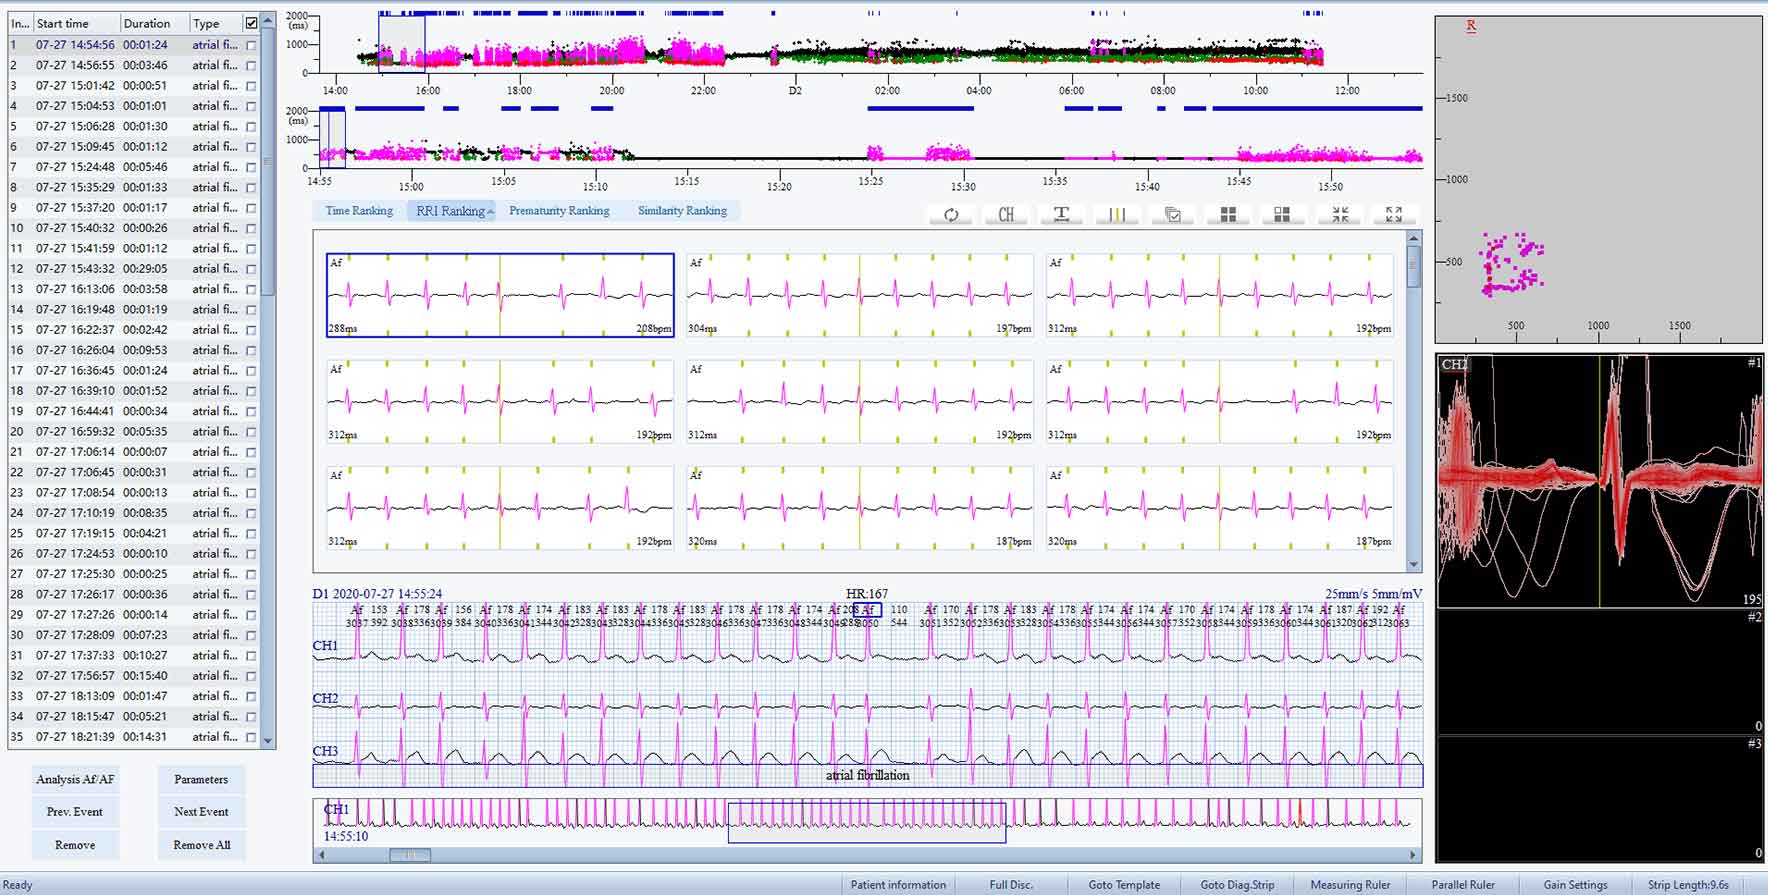
Task: Select the Af thumbnail labeled 304ms
Action: (859, 295)
